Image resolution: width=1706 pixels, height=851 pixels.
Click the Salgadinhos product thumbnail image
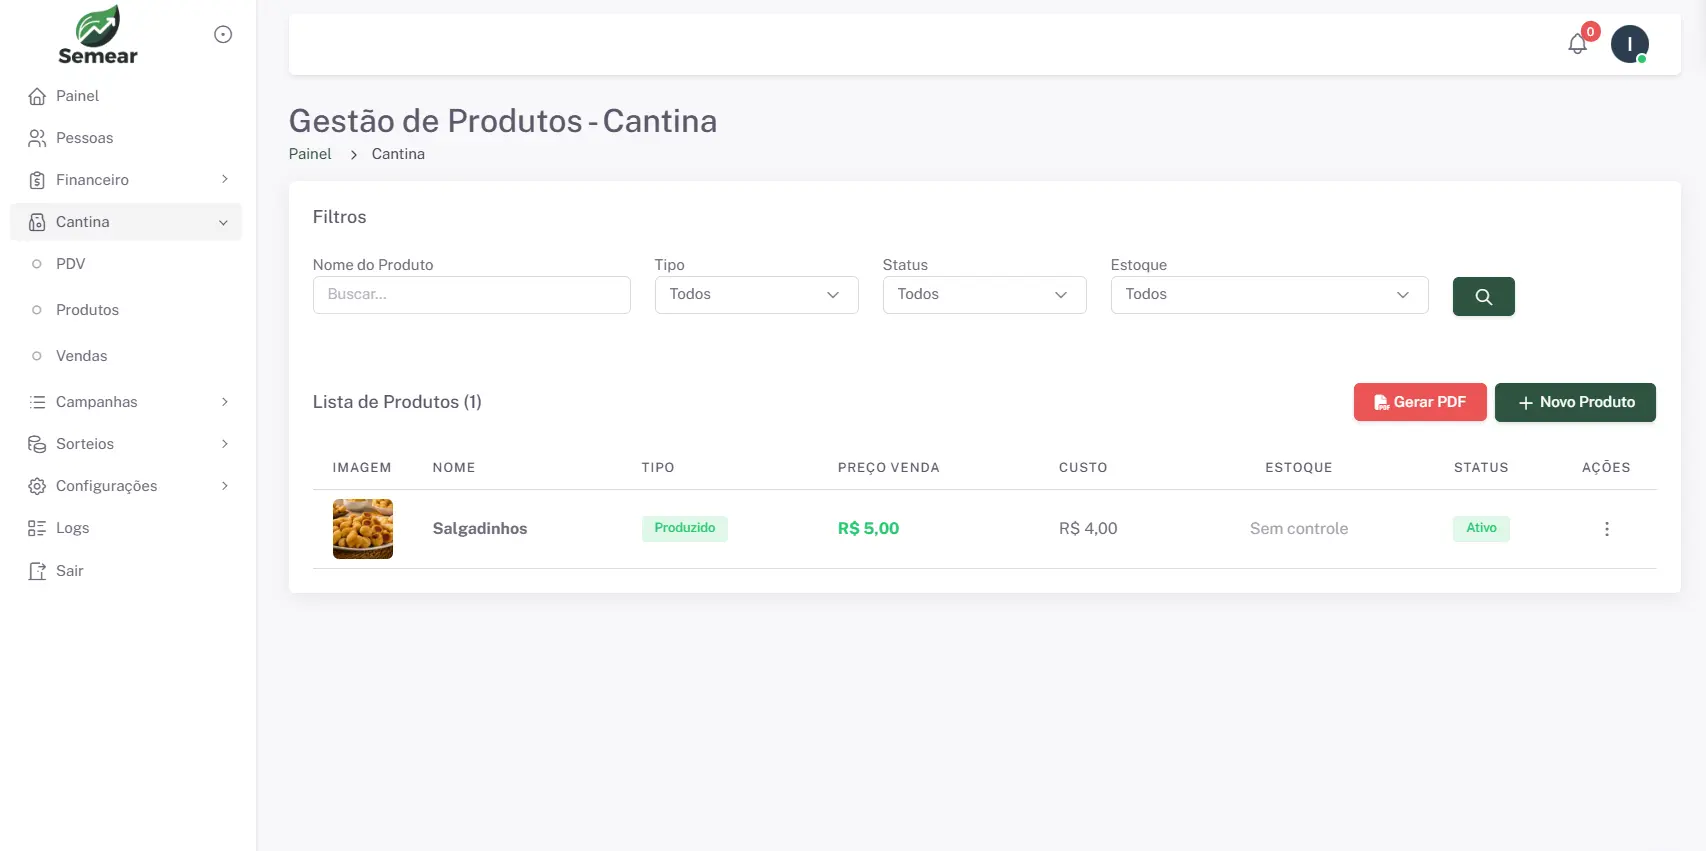tap(362, 529)
